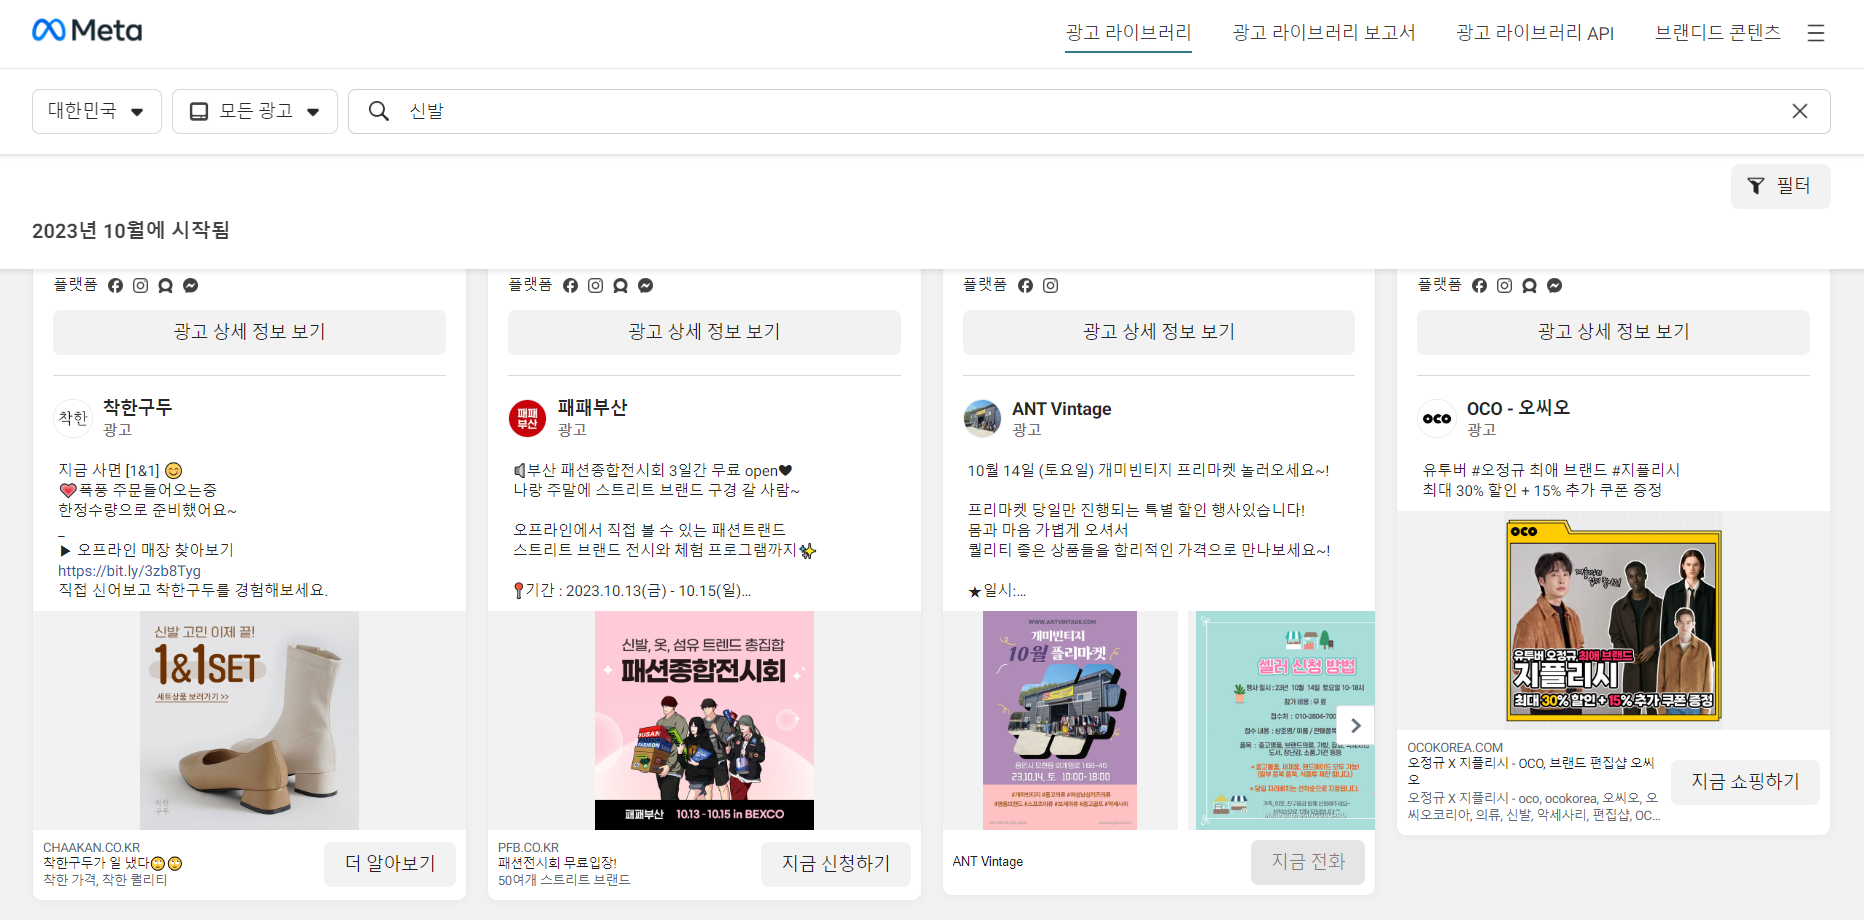The width and height of the screenshot is (1864, 920).
Task: Open ANT Vintage advertiser name link
Action: click(1061, 409)
